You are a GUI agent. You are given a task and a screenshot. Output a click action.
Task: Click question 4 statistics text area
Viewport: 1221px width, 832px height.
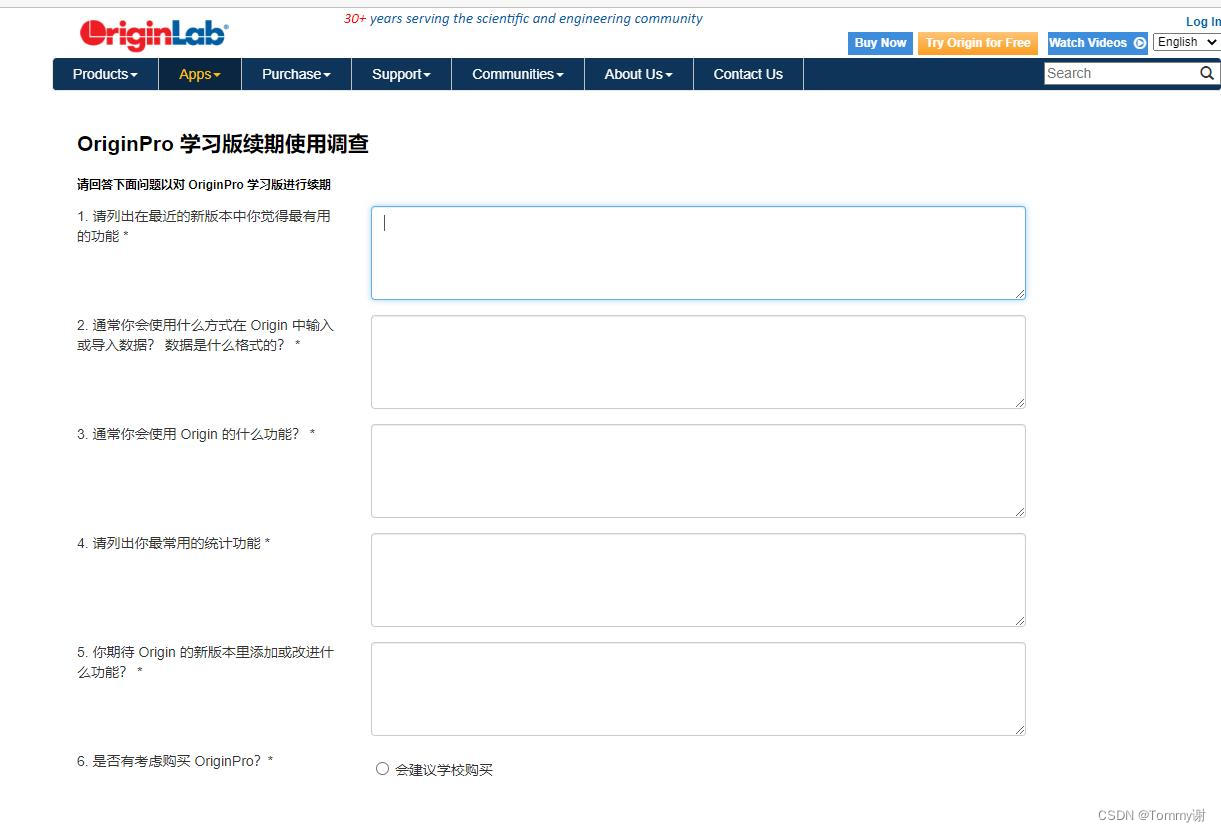tap(698, 580)
